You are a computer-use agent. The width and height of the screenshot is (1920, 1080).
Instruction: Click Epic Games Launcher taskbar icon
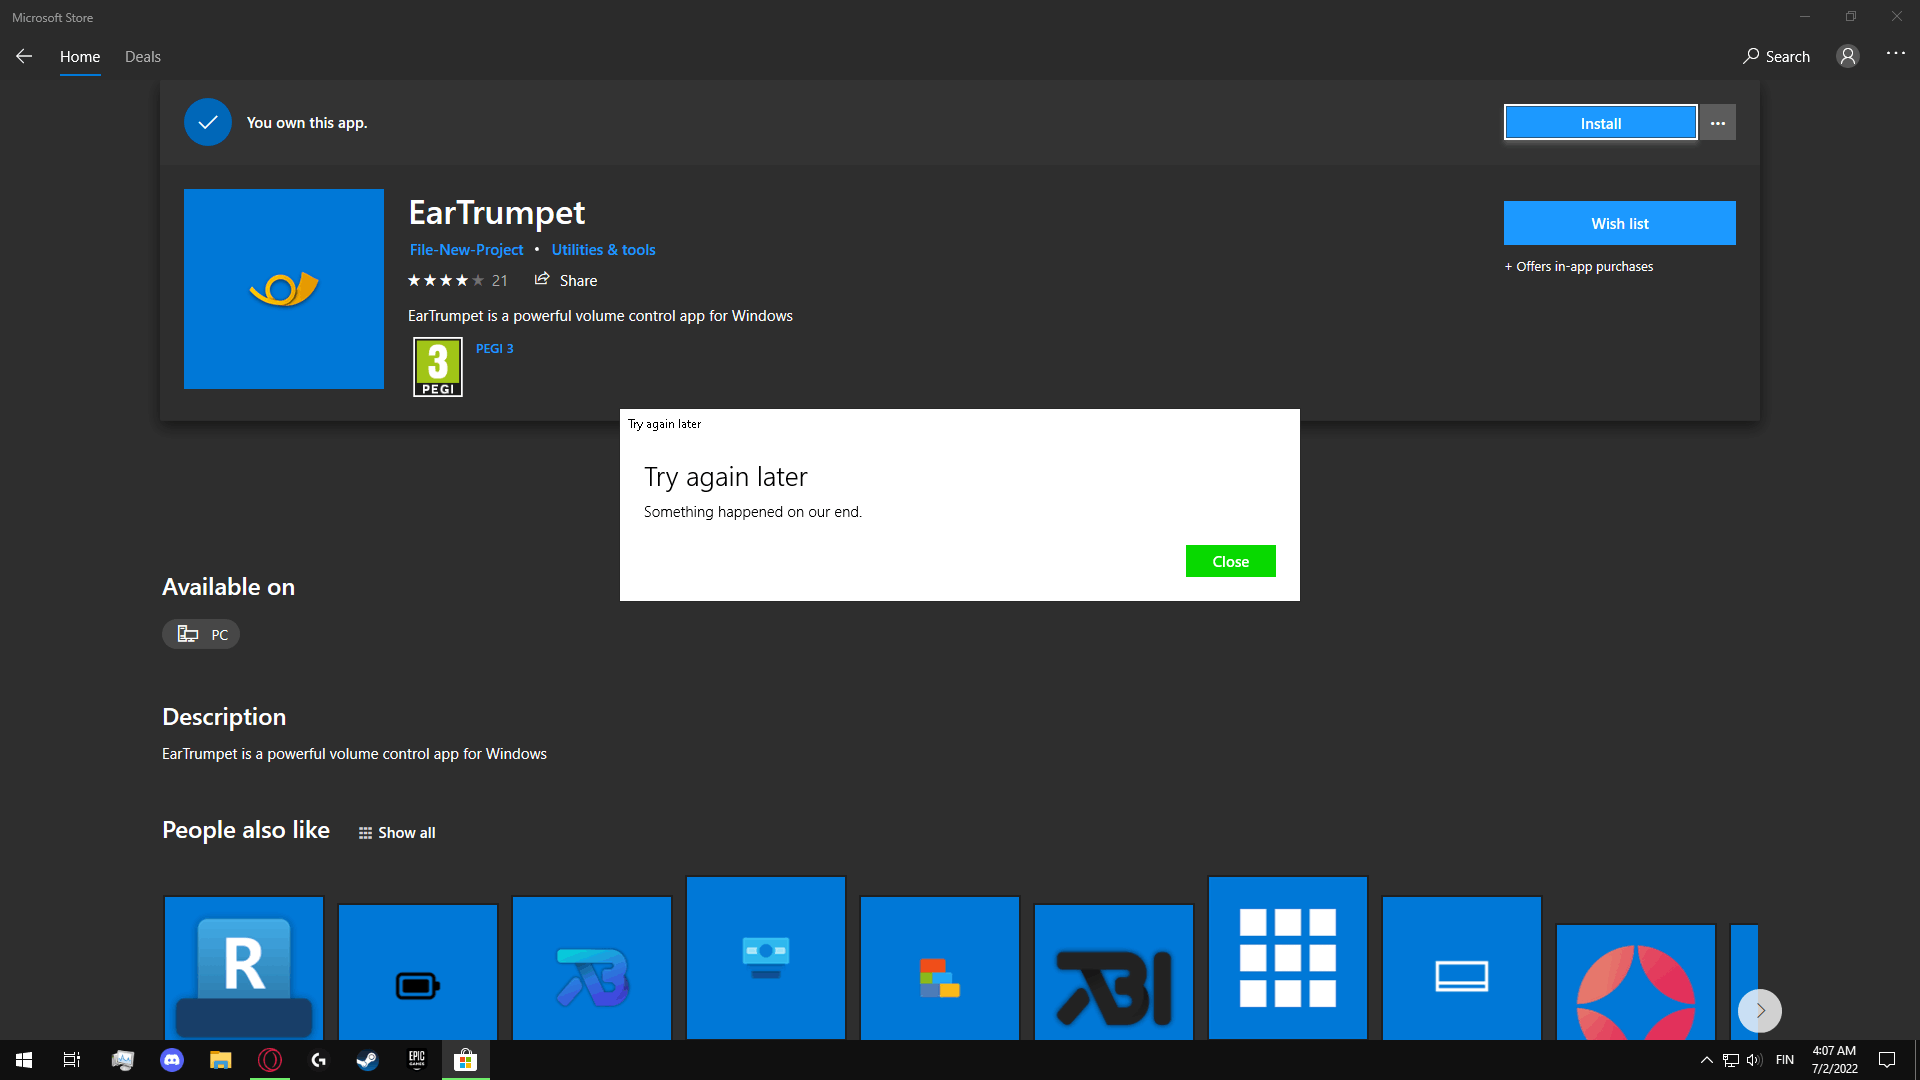tap(416, 1060)
